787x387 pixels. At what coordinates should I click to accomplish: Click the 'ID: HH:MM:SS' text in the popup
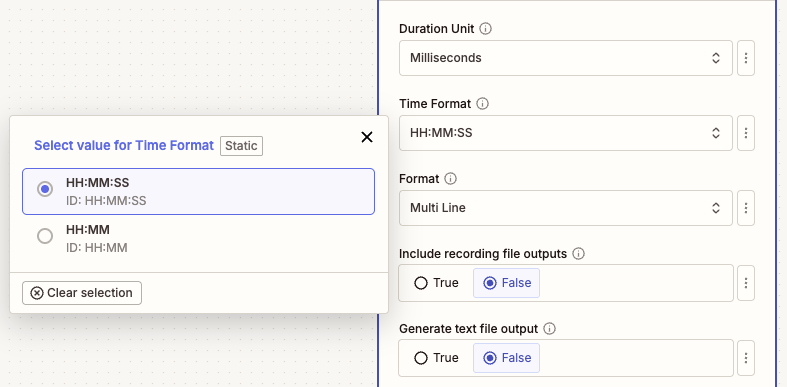point(106,201)
